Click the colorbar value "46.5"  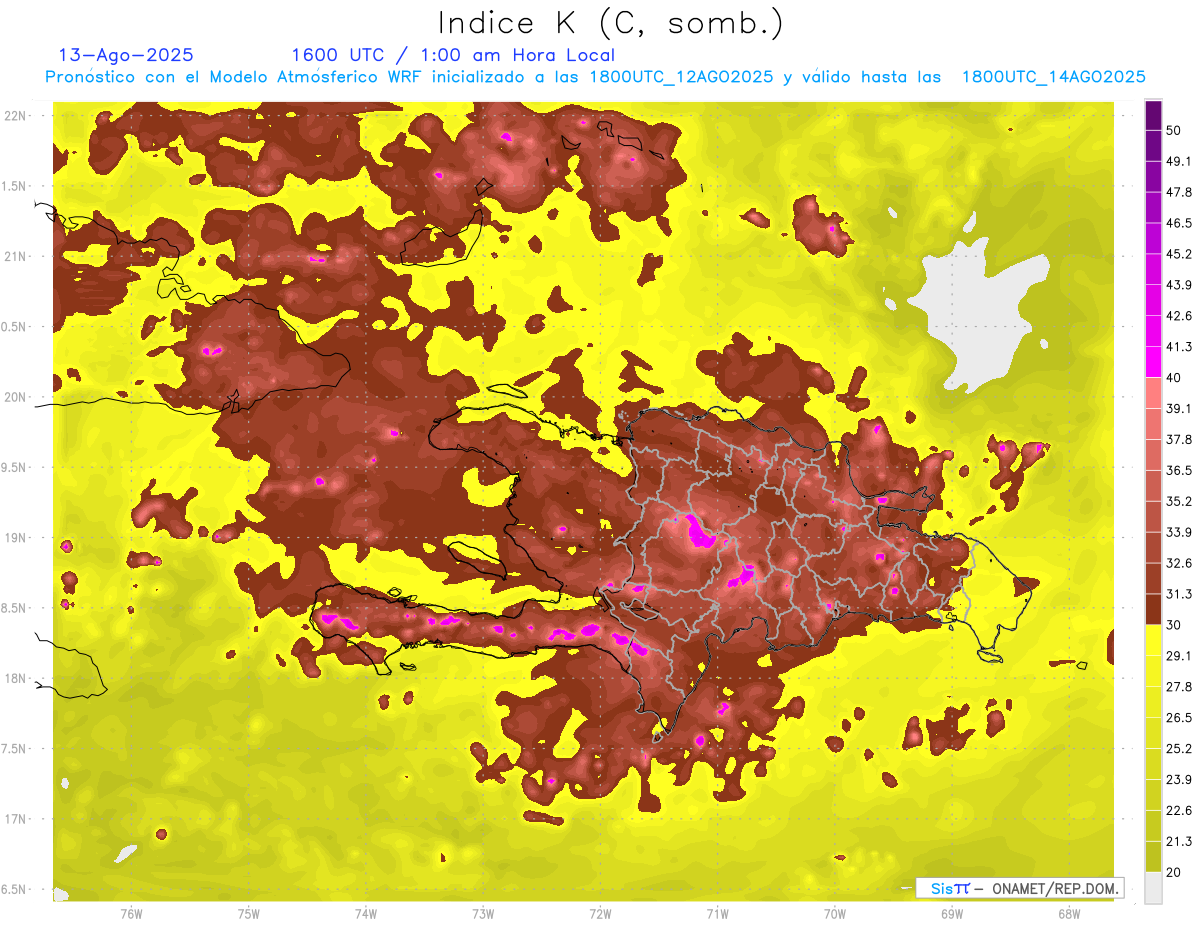[x=1179, y=223]
